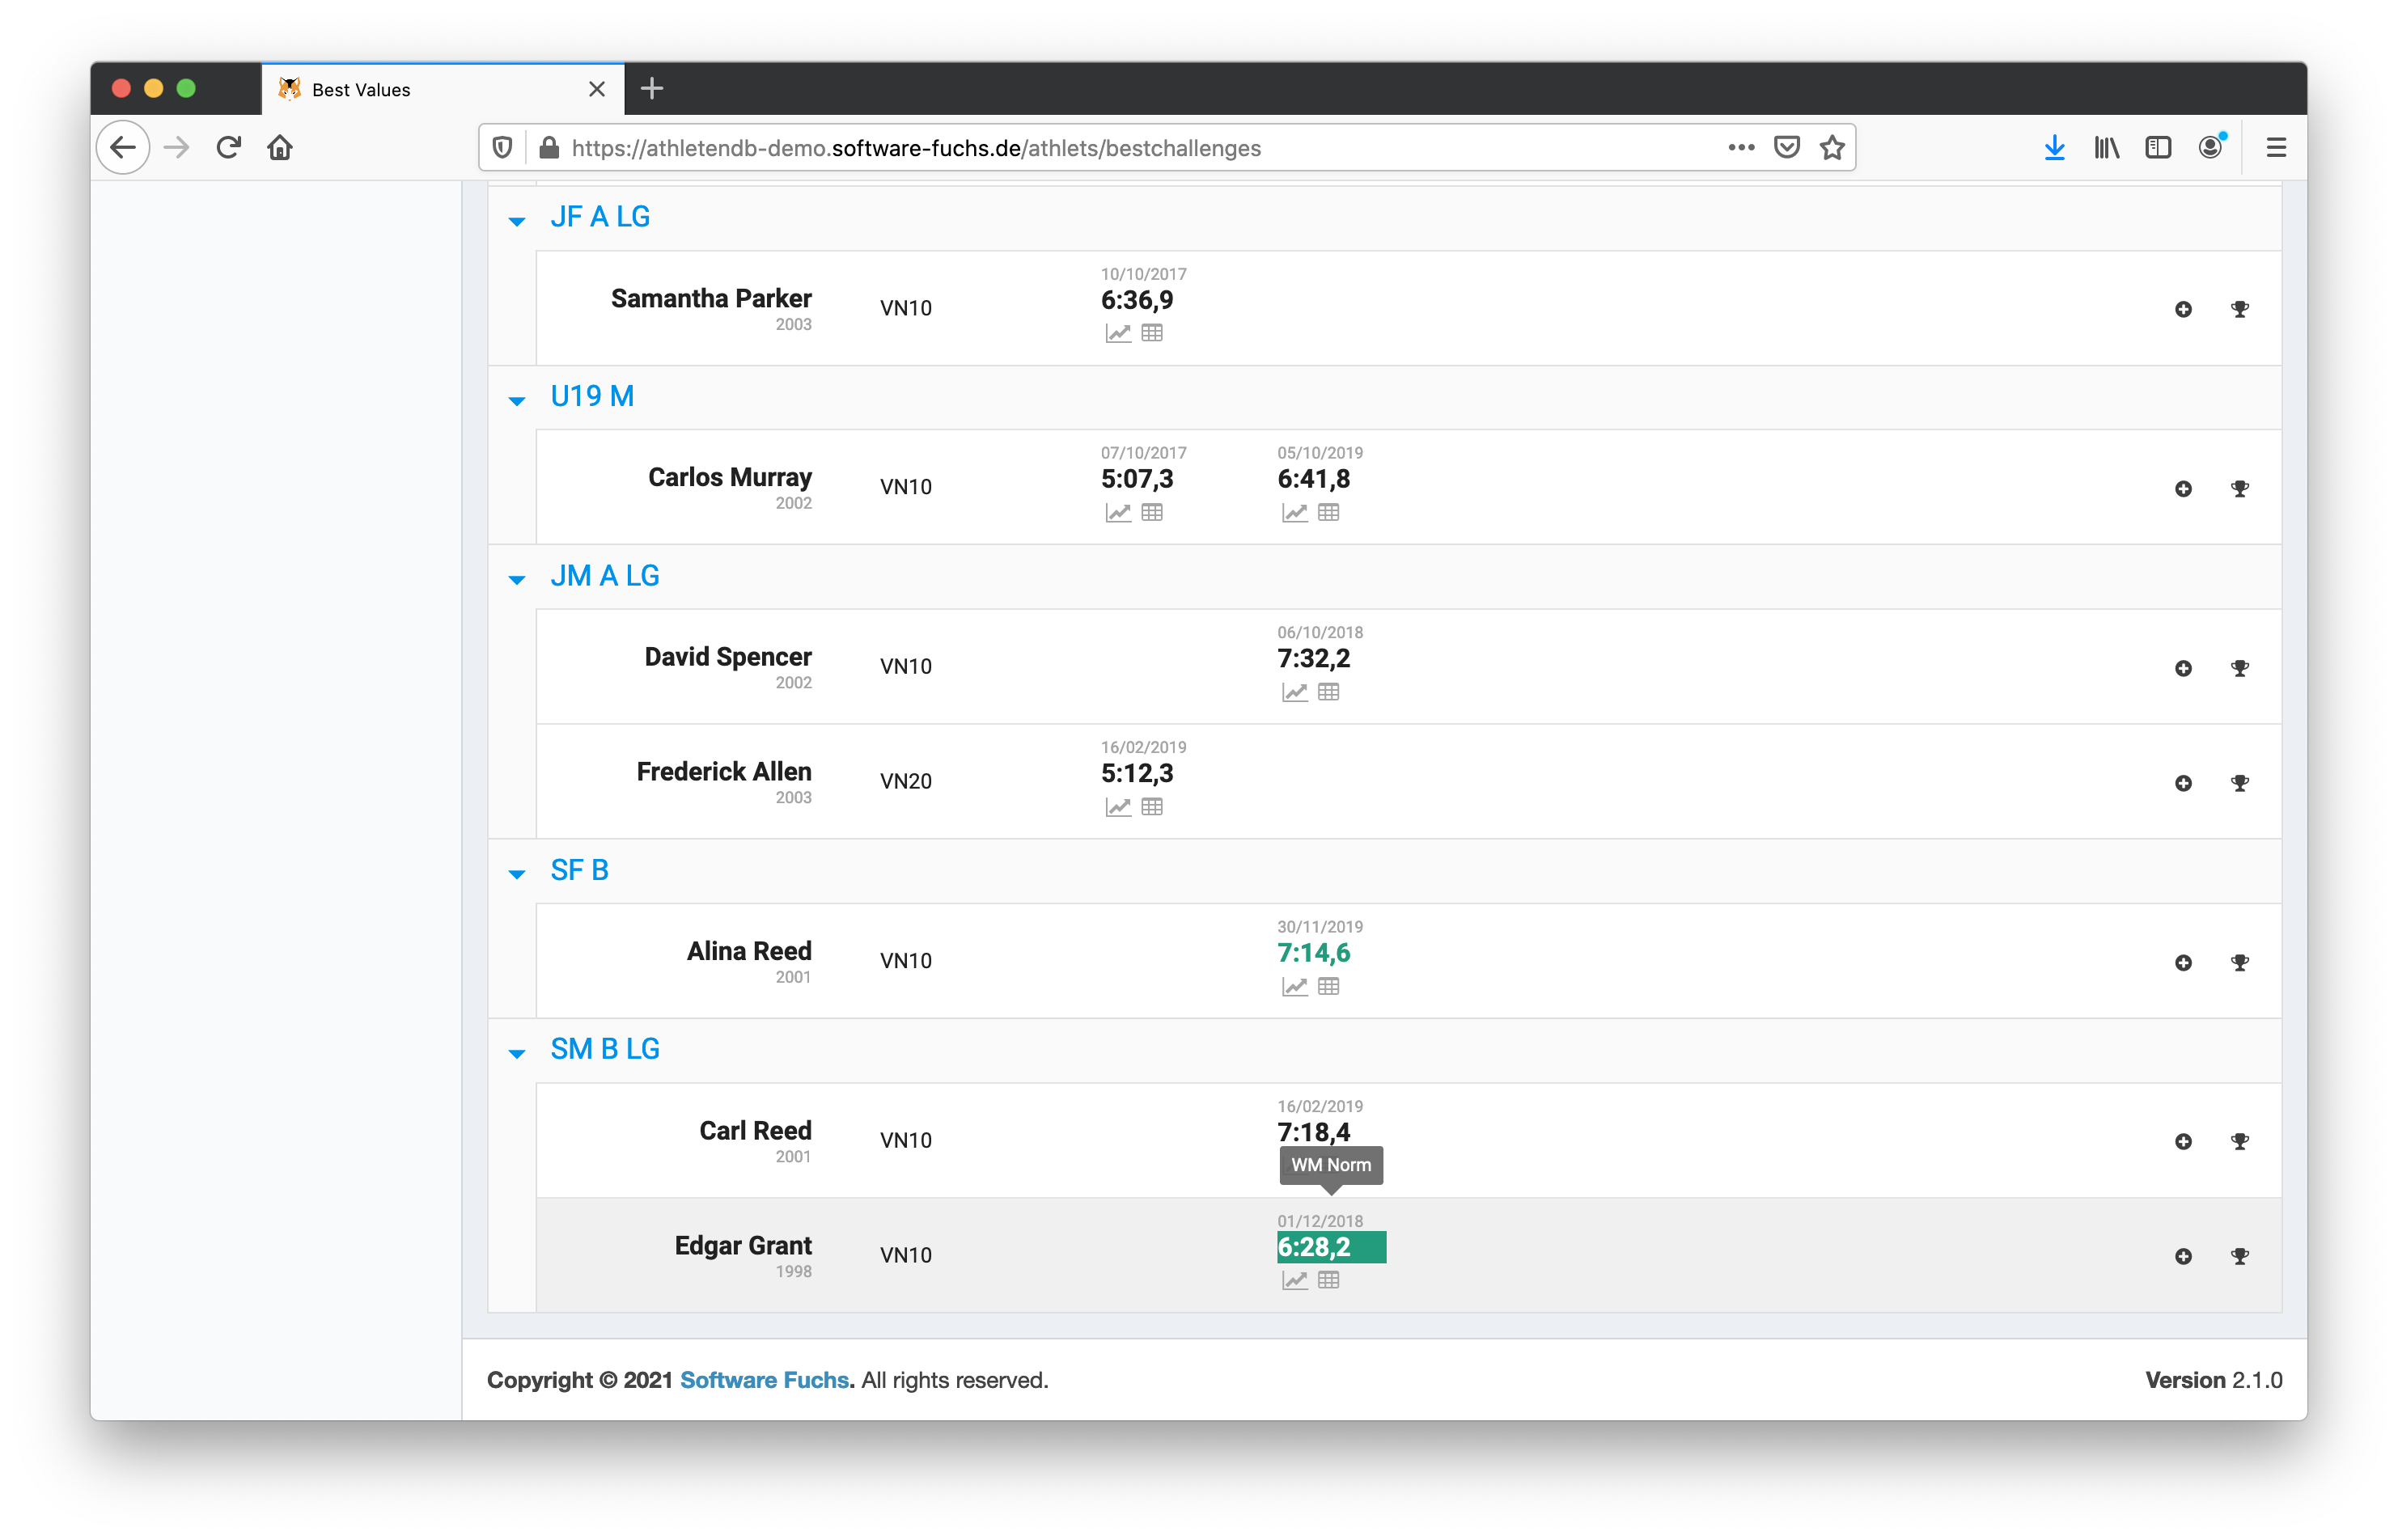Open chart icon under Frederick Allen 5:12,3
The width and height of the screenshot is (2398, 1540).
1118,807
